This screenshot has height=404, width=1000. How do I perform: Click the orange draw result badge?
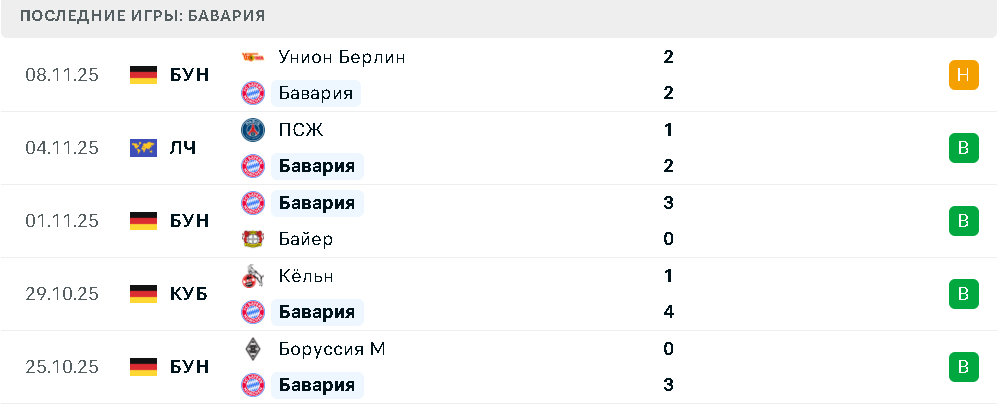(x=963, y=75)
